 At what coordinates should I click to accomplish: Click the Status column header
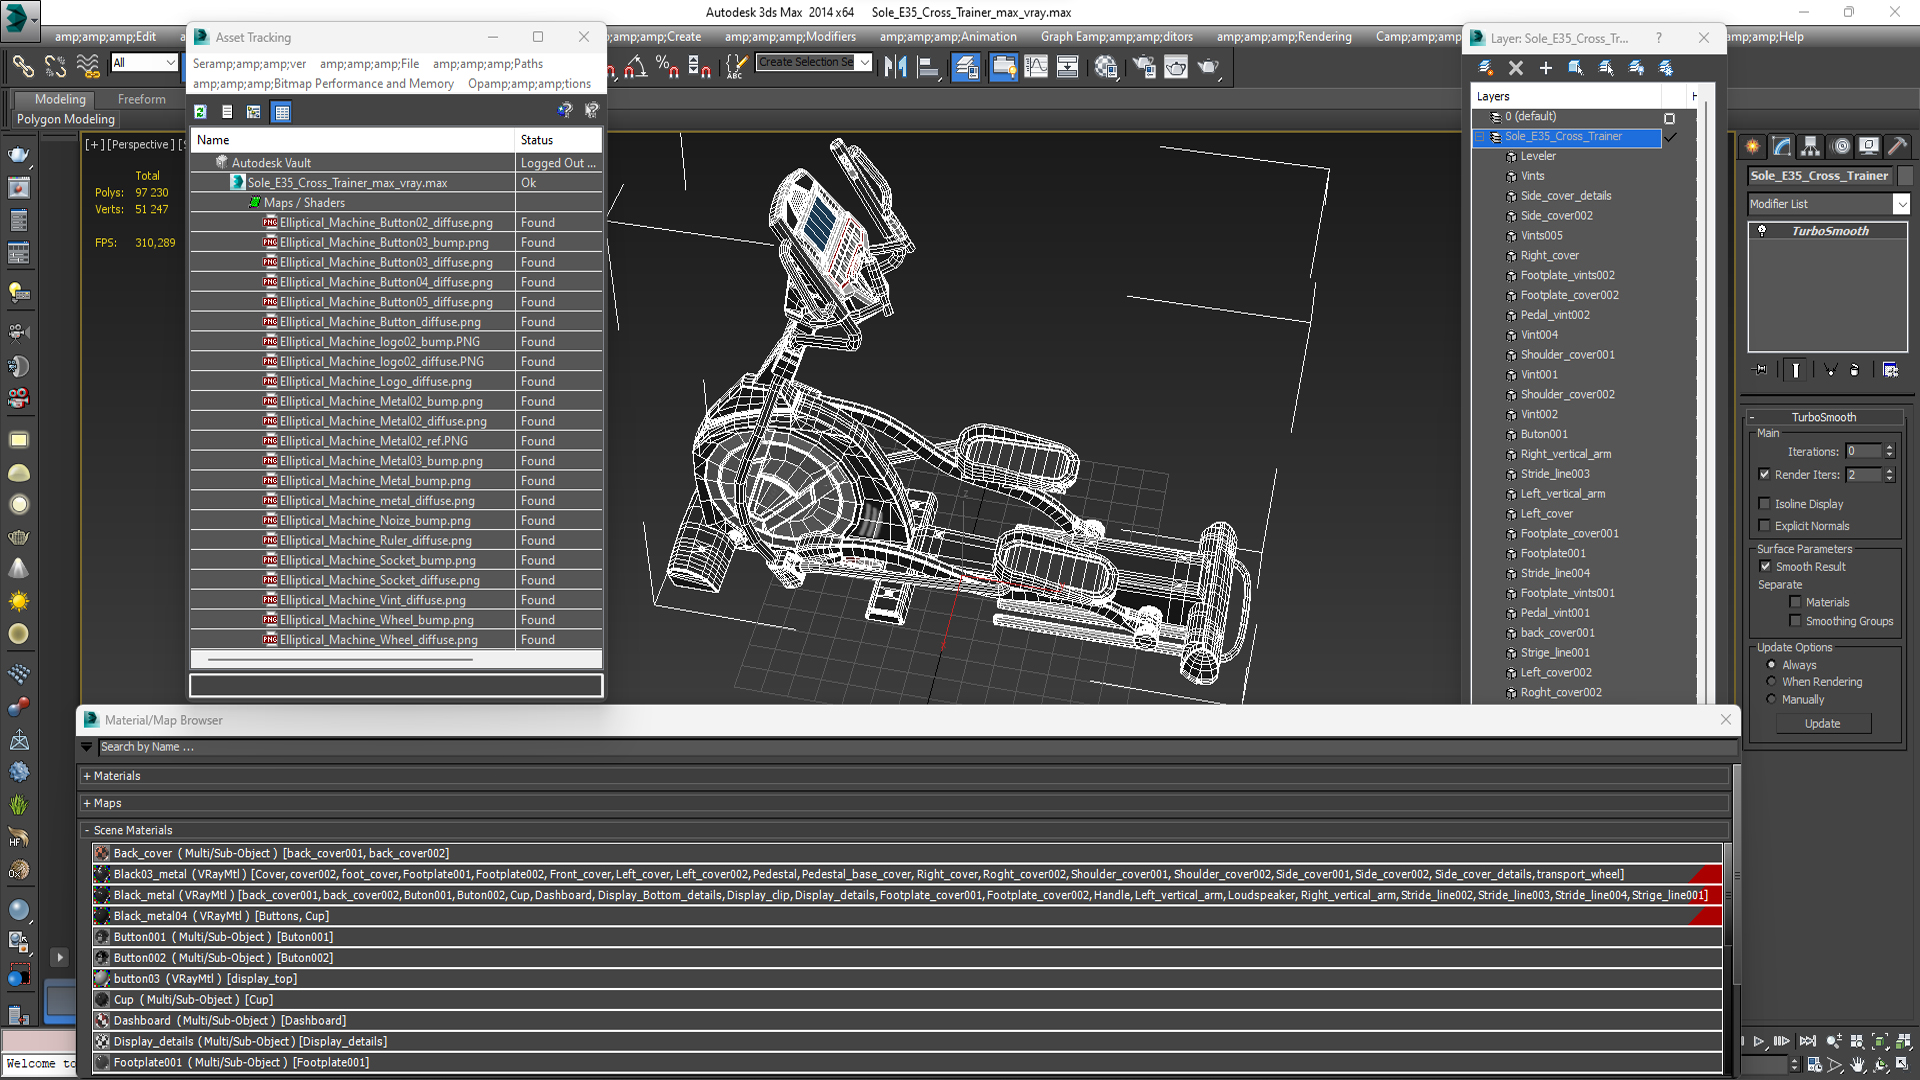point(558,140)
